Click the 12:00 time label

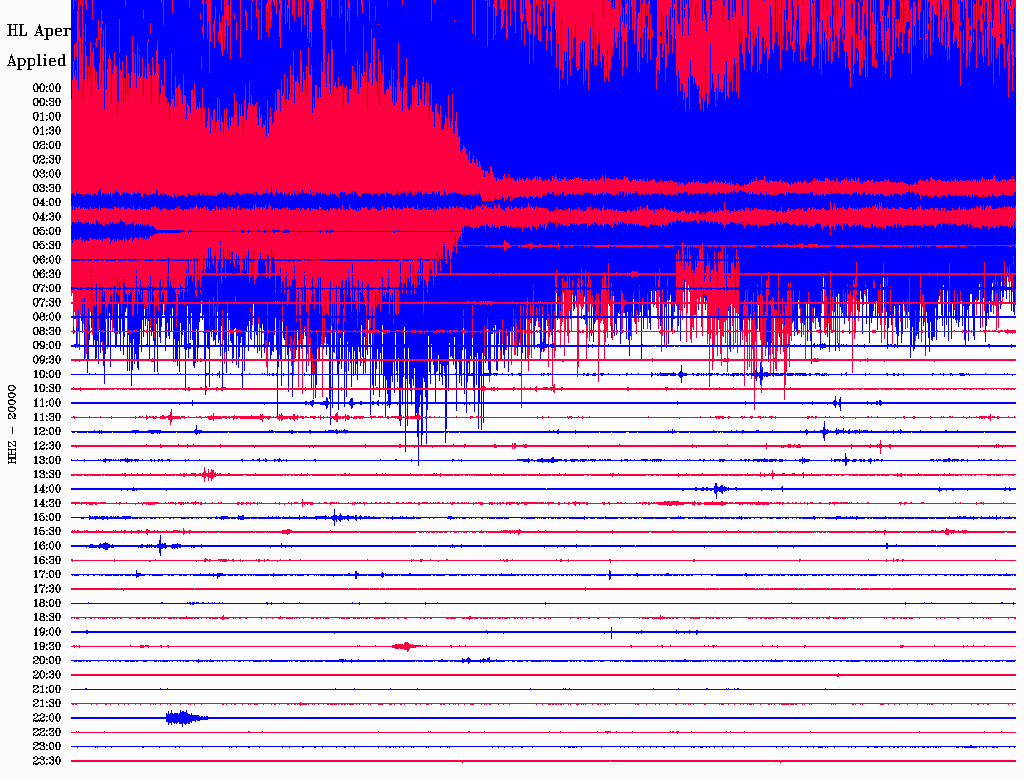tap(47, 432)
